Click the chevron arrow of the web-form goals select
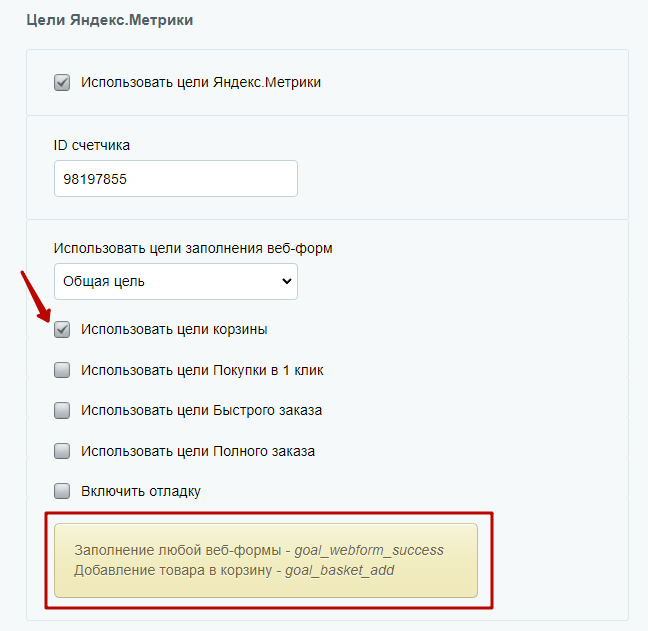The height and width of the screenshot is (631, 648). click(x=286, y=281)
